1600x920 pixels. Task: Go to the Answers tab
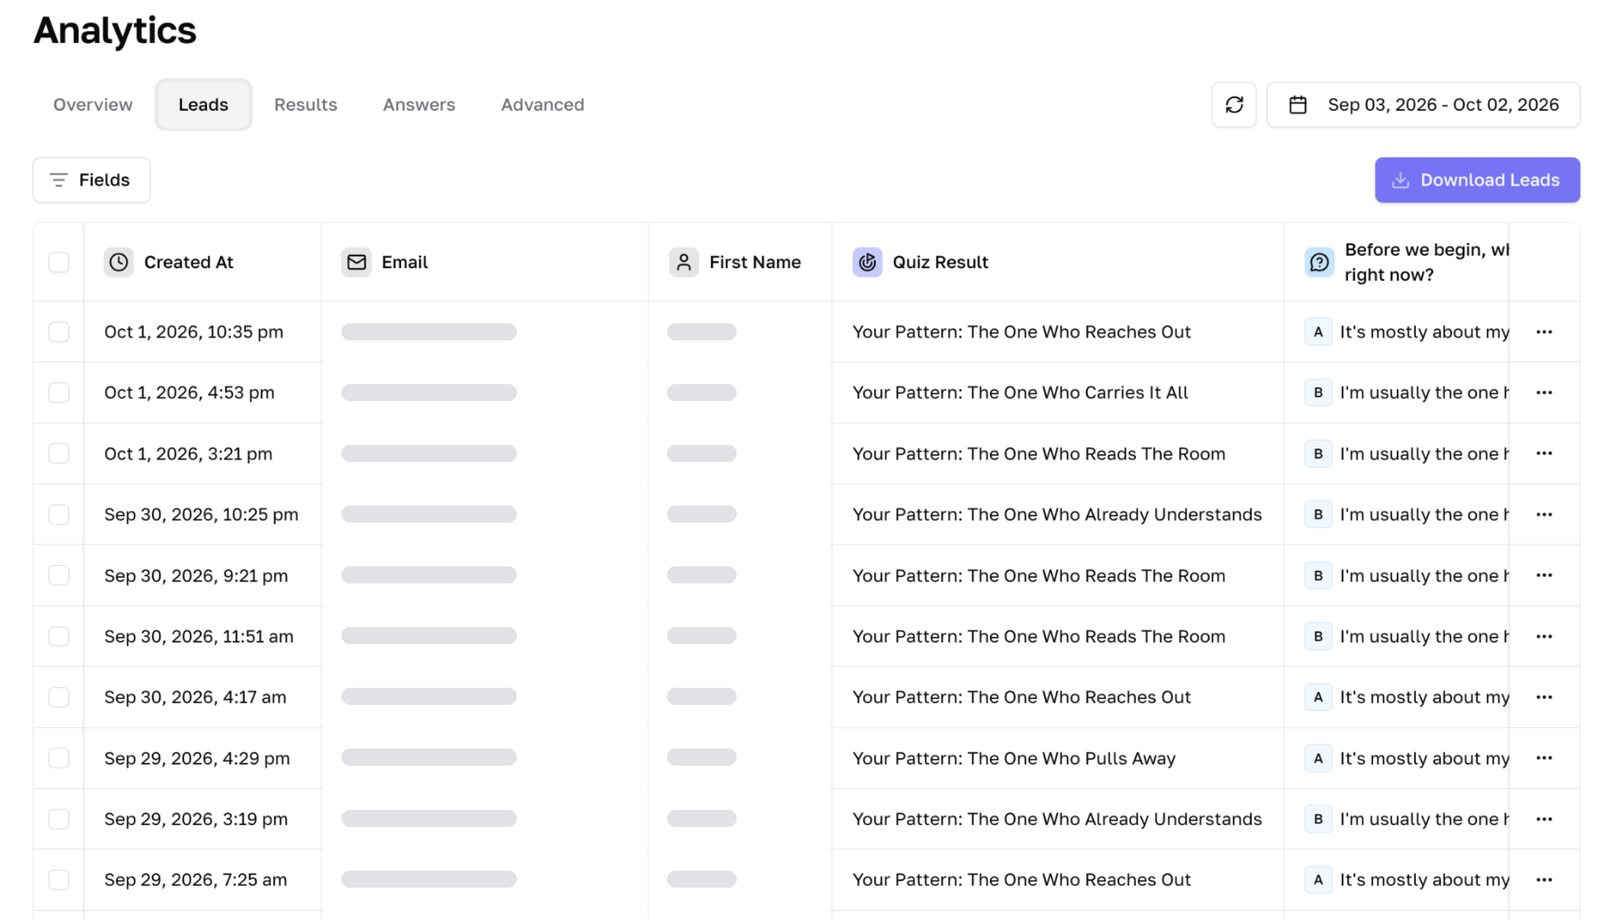pyautogui.click(x=419, y=105)
